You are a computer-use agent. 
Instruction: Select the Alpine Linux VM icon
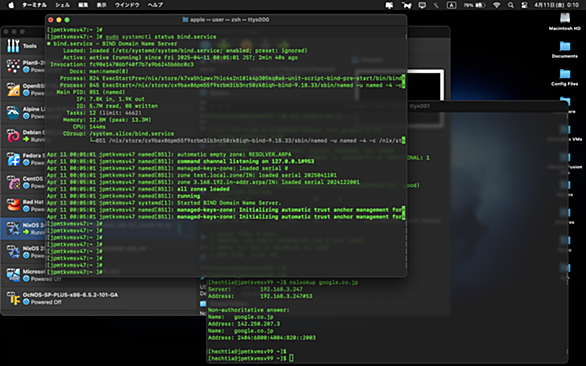13,113
